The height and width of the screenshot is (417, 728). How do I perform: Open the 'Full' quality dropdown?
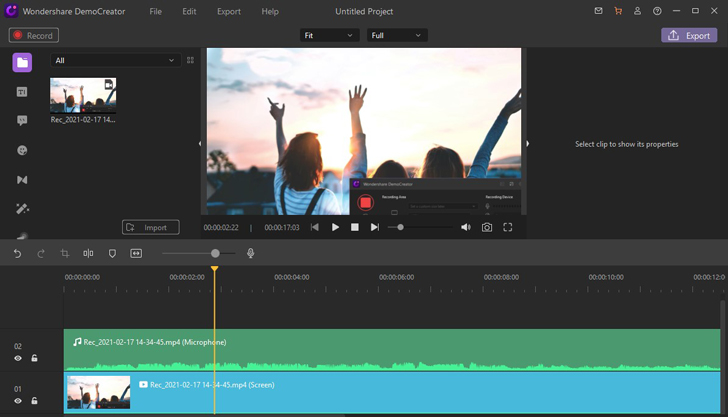tap(397, 35)
